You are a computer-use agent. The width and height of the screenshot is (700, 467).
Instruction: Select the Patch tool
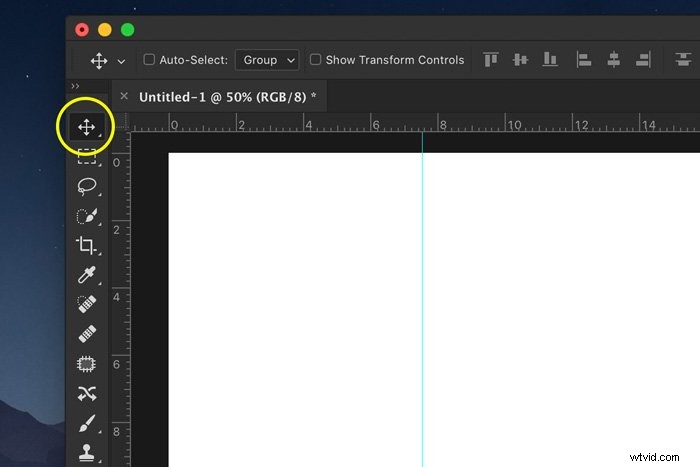tap(86, 364)
